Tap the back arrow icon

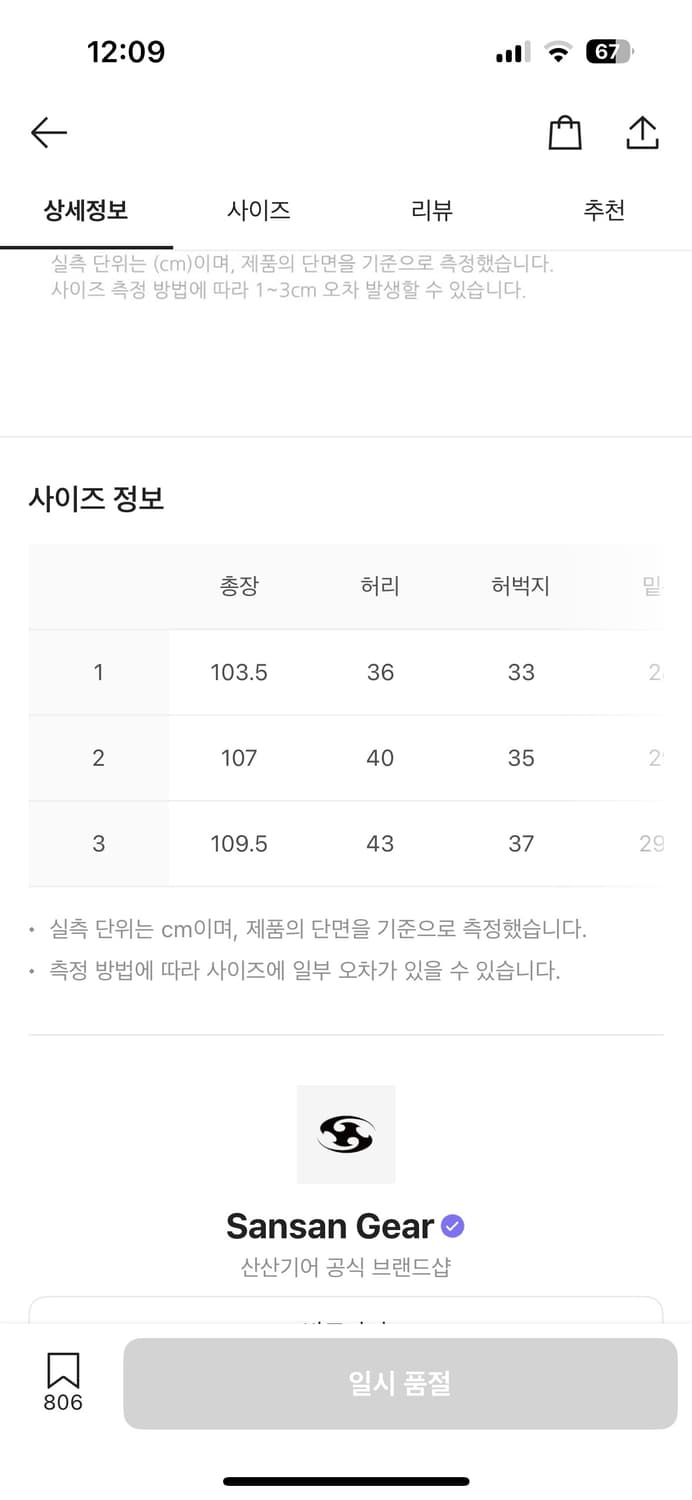[48, 132]
